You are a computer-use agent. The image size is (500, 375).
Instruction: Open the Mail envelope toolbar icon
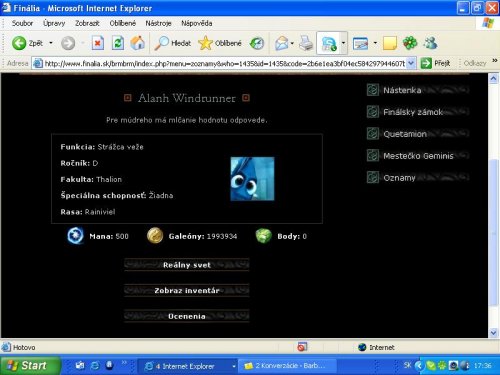(x=282, y=43)
